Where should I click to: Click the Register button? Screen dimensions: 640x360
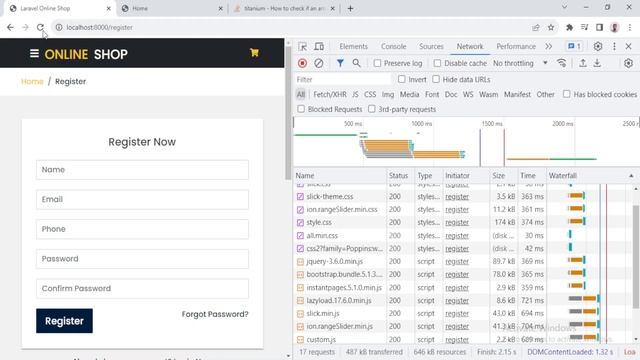[64, 321]
